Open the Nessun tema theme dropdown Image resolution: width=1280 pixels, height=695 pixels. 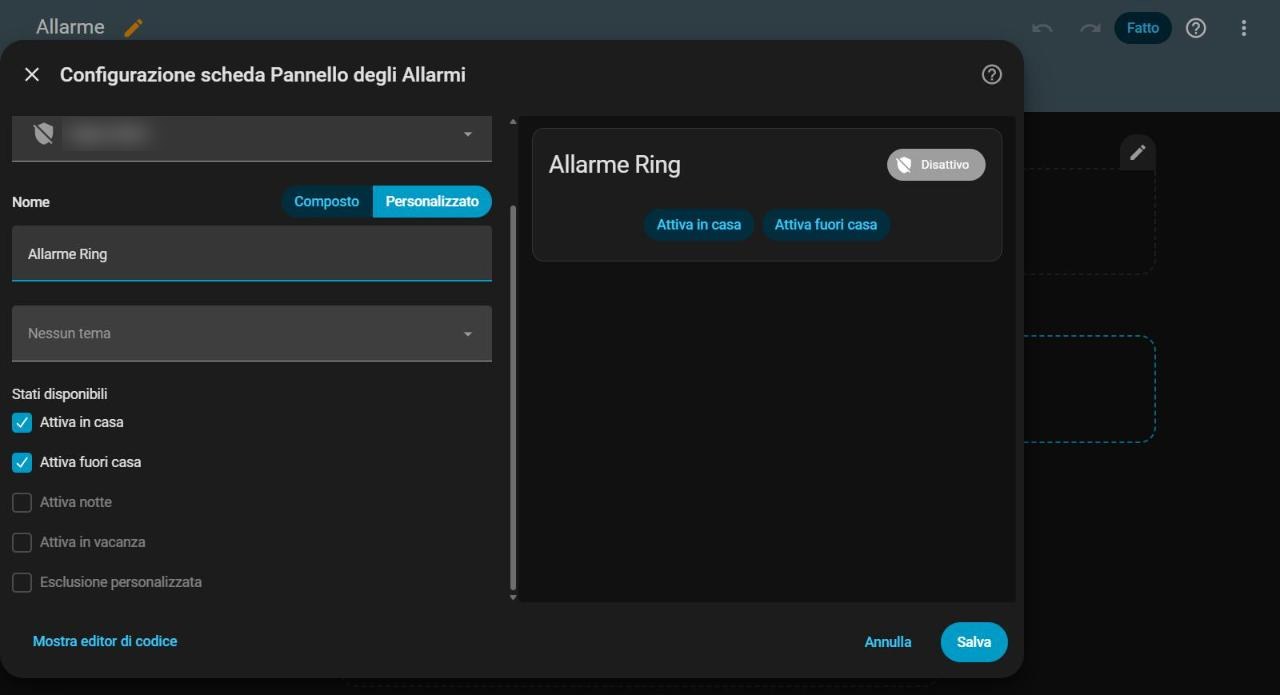click(x=252, y=333)
